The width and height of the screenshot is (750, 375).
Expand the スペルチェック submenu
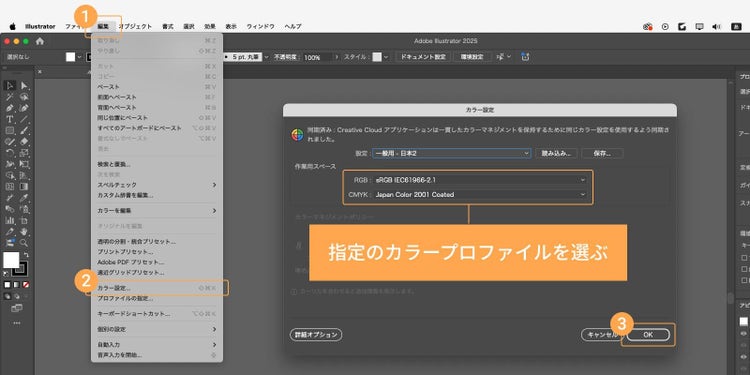point(156,185)
